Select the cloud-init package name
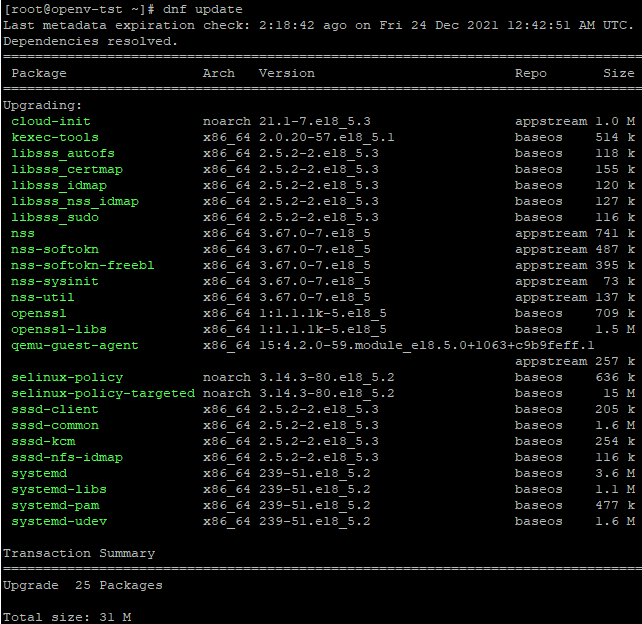This screenshot has height=624, width=642. (x=51, y=121)
